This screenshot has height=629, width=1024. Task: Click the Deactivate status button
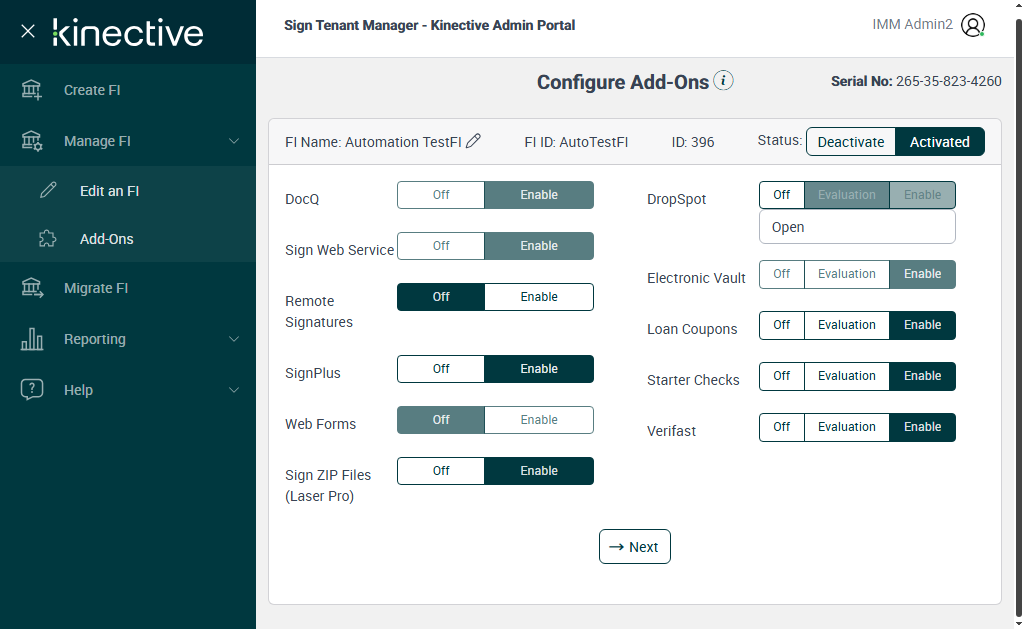coord(851,142)
